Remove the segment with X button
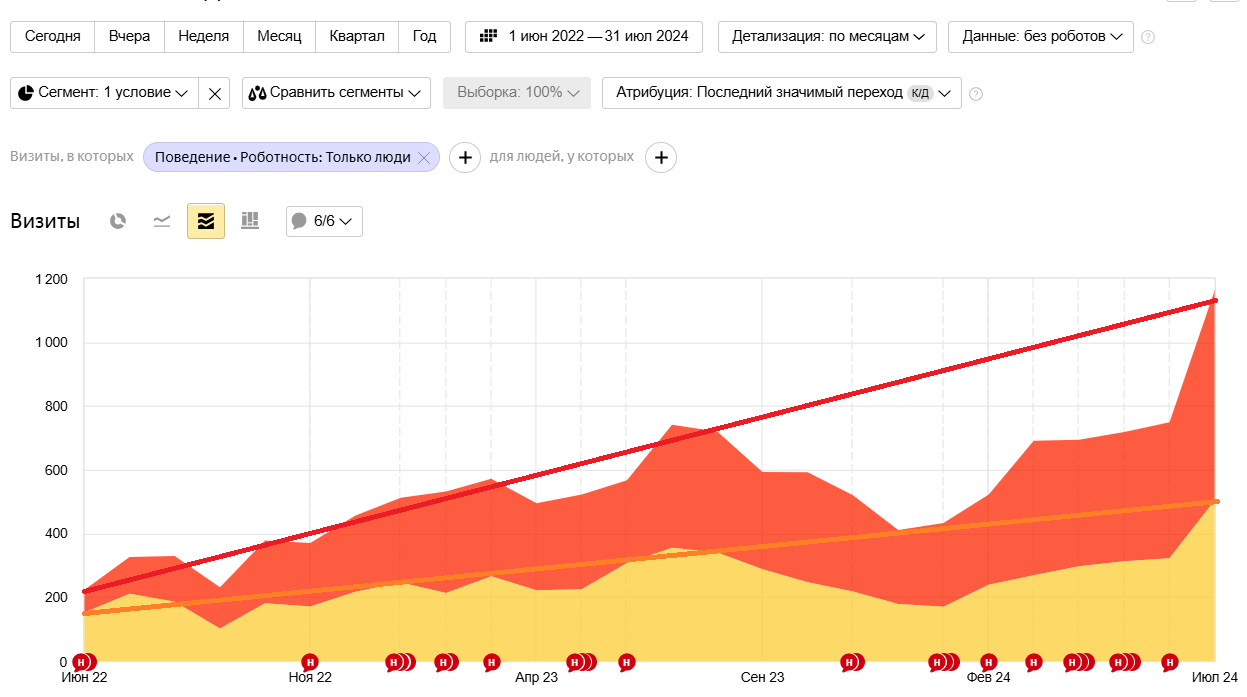 point(215,93)
